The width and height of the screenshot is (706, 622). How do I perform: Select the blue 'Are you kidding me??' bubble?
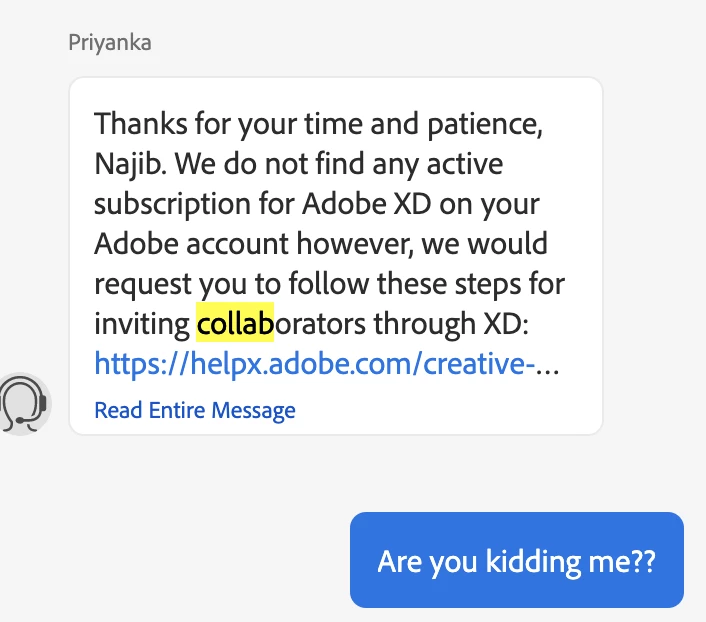click(516, 560)
